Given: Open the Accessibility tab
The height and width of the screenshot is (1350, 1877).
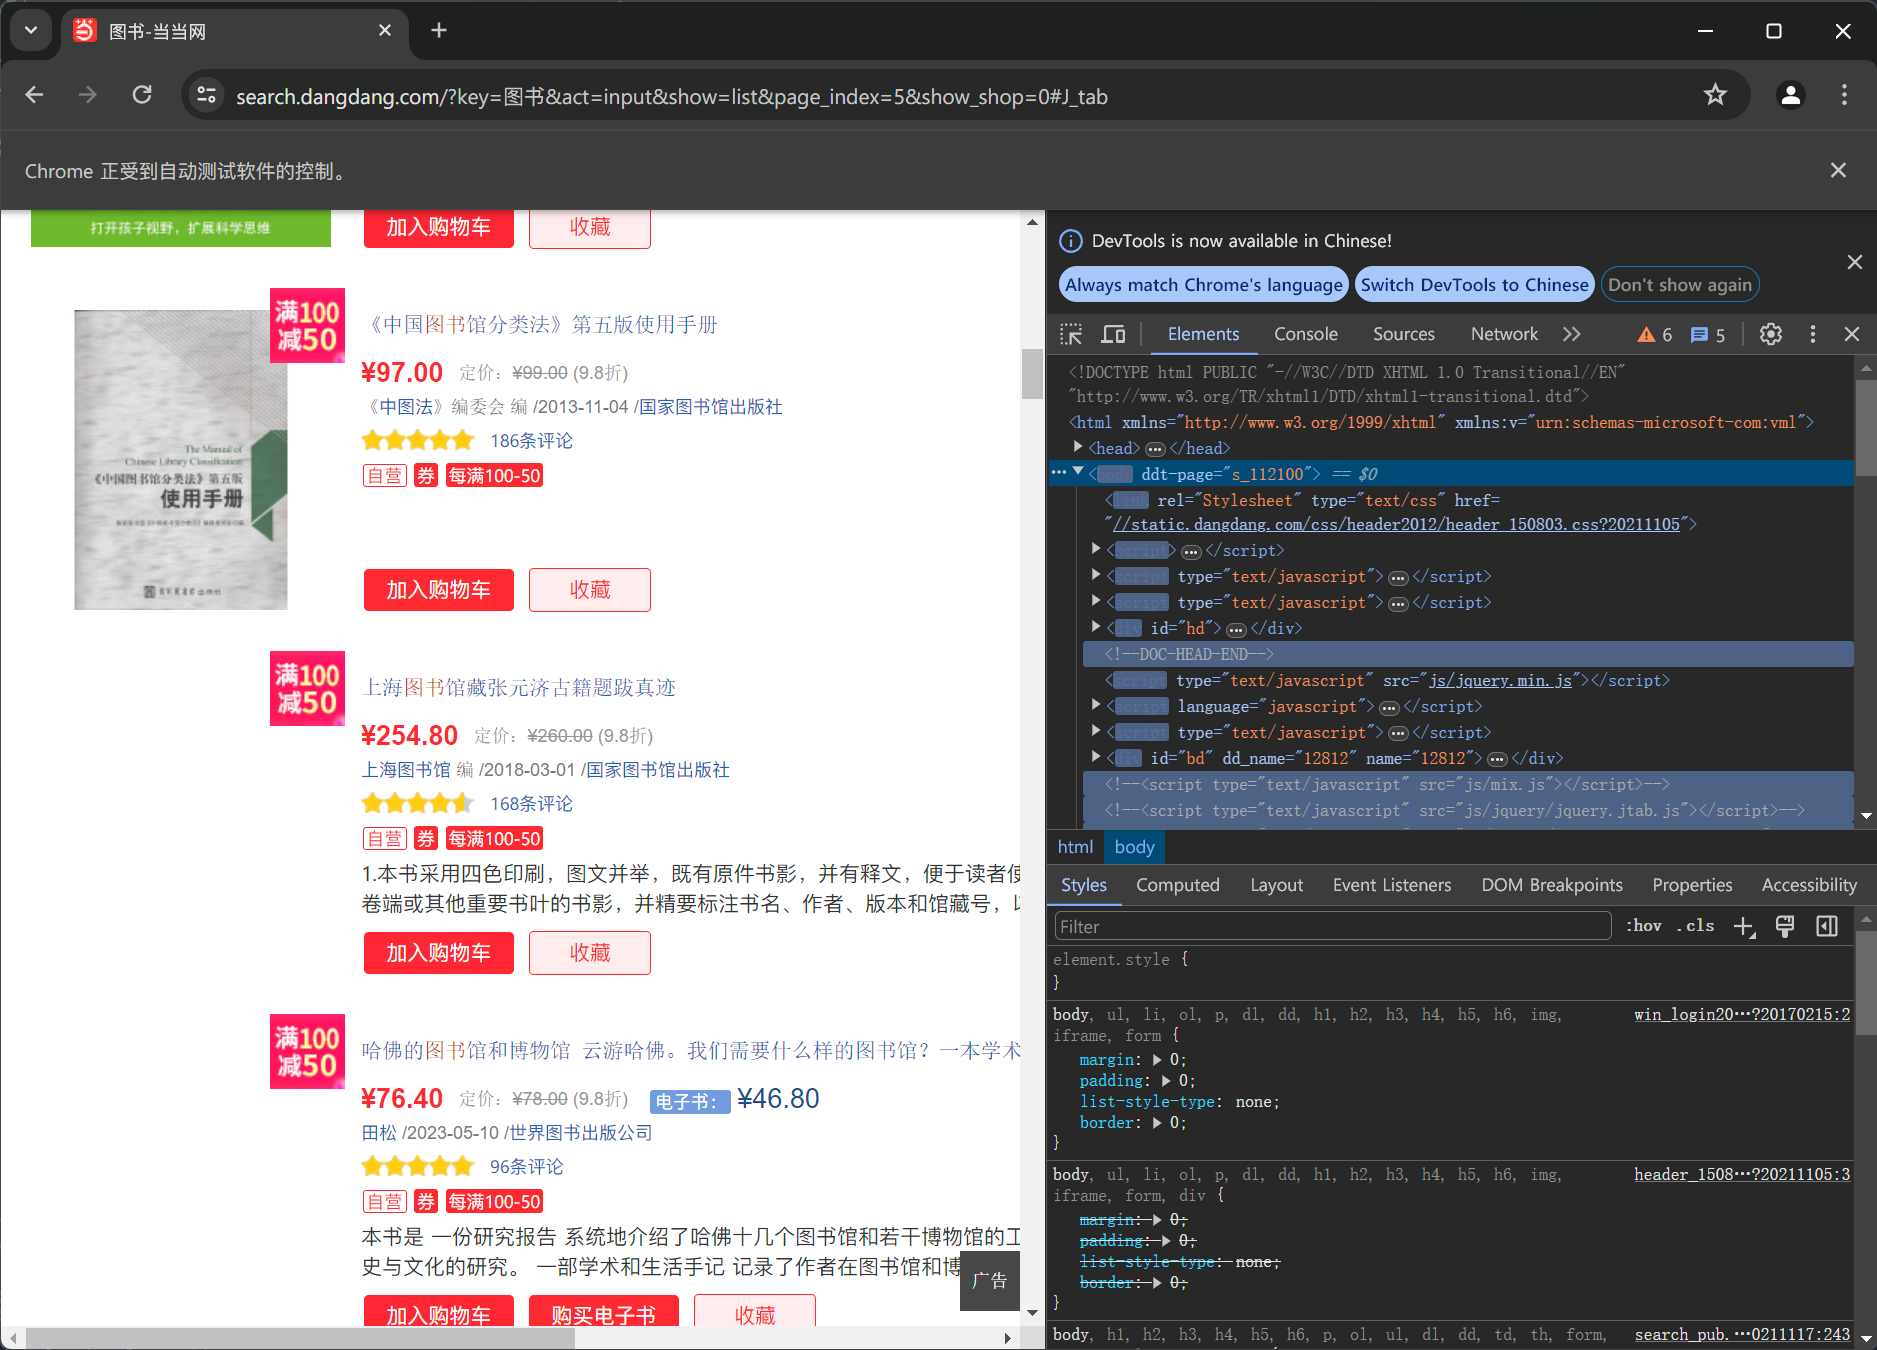Looking at the screenshot, I should (x=1808, y=885).
